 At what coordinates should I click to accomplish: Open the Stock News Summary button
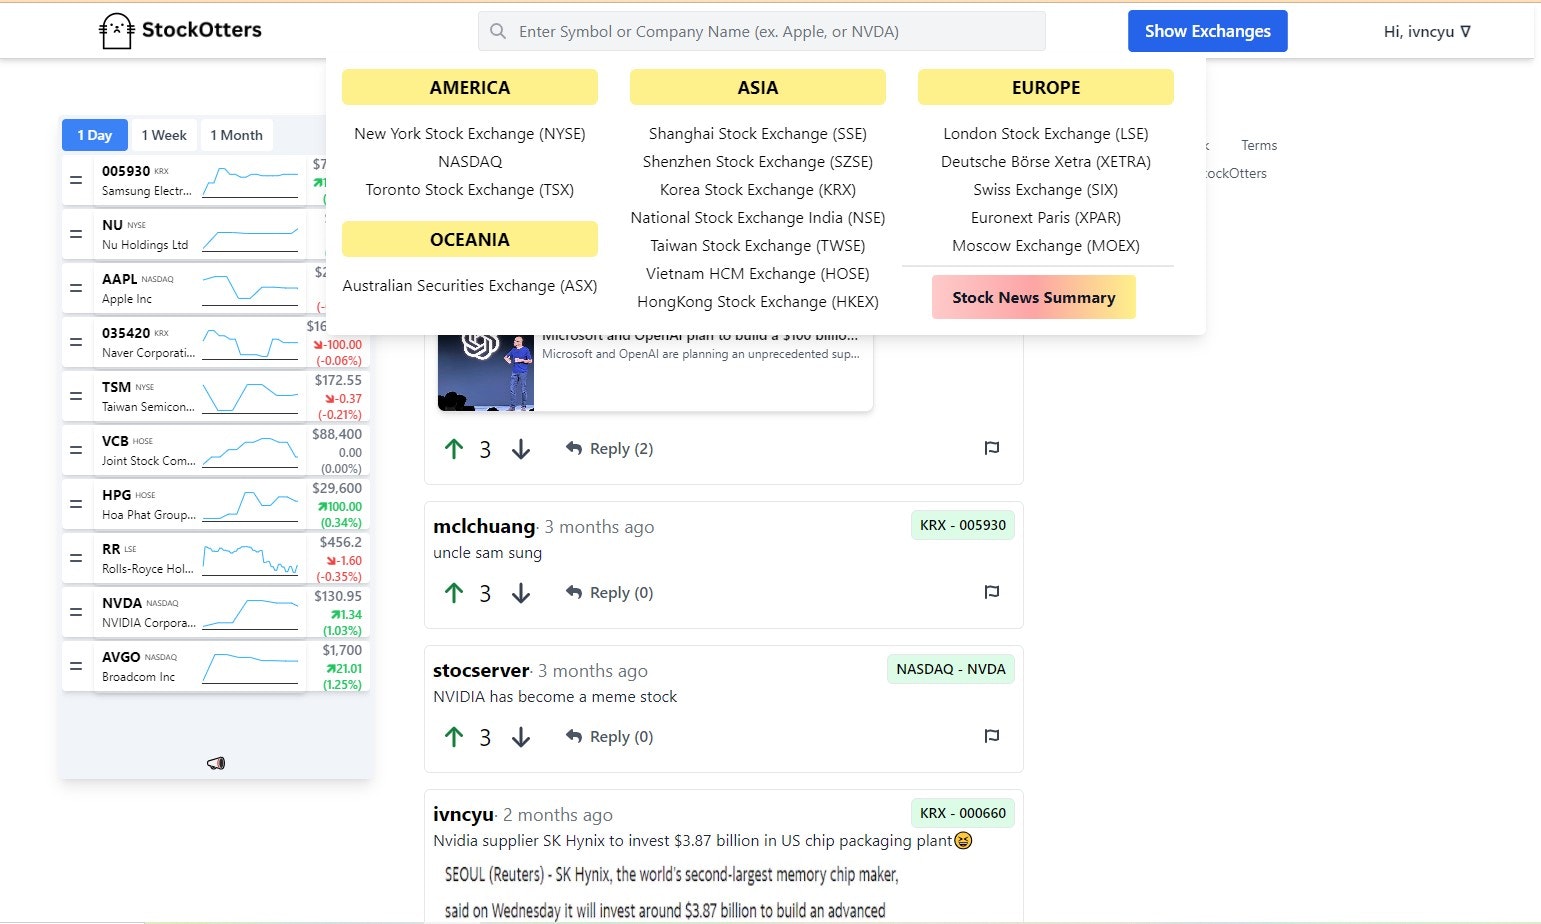tap(1034, 297)
